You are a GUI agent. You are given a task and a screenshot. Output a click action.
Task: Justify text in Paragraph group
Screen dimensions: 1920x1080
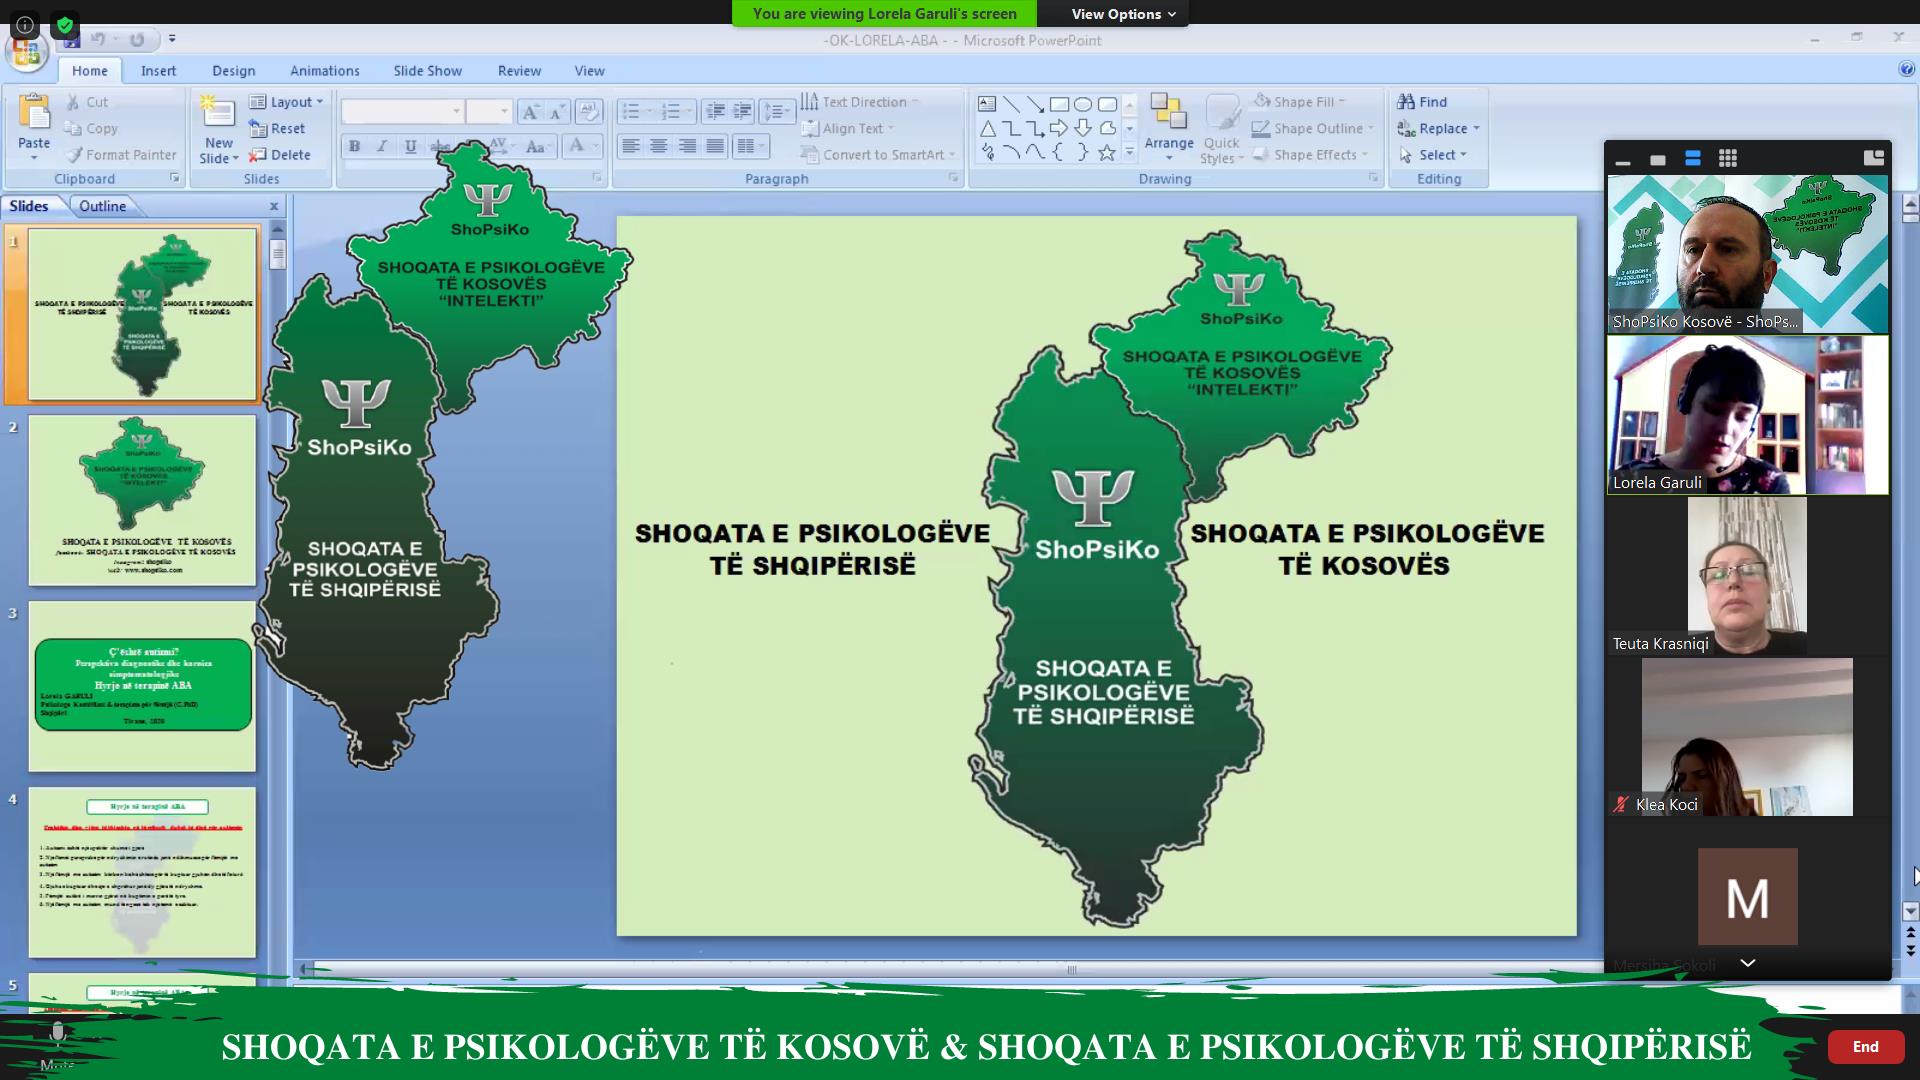pos(715,146)
